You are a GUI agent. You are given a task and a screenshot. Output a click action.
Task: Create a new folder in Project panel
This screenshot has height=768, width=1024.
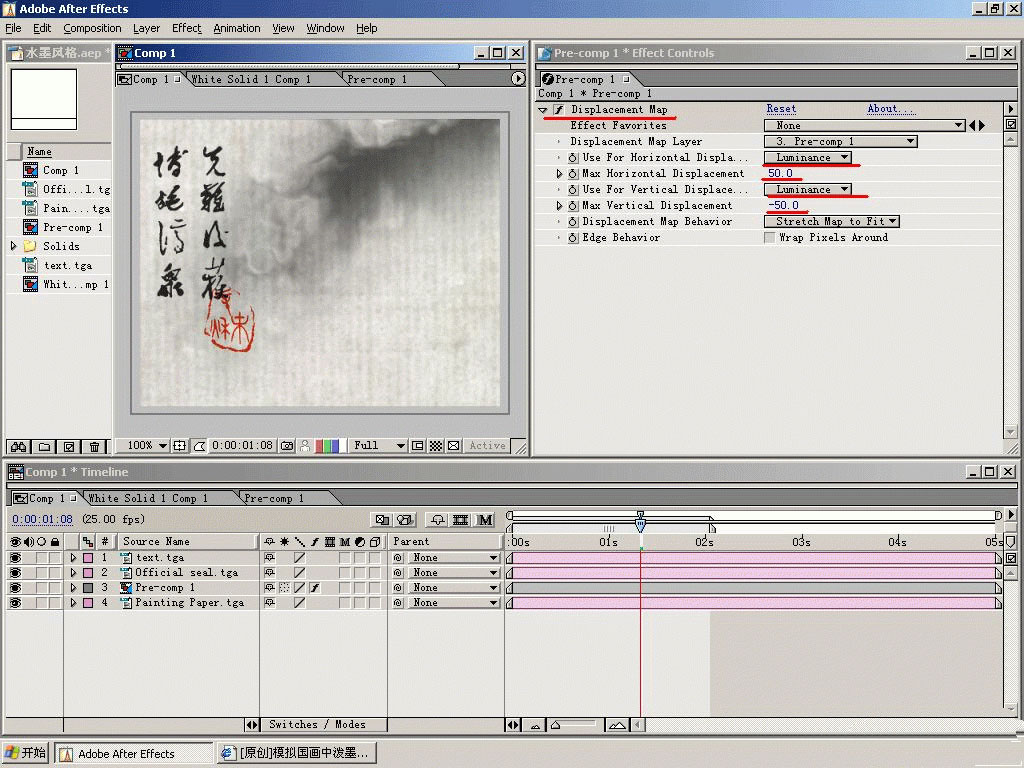(44, 447)
